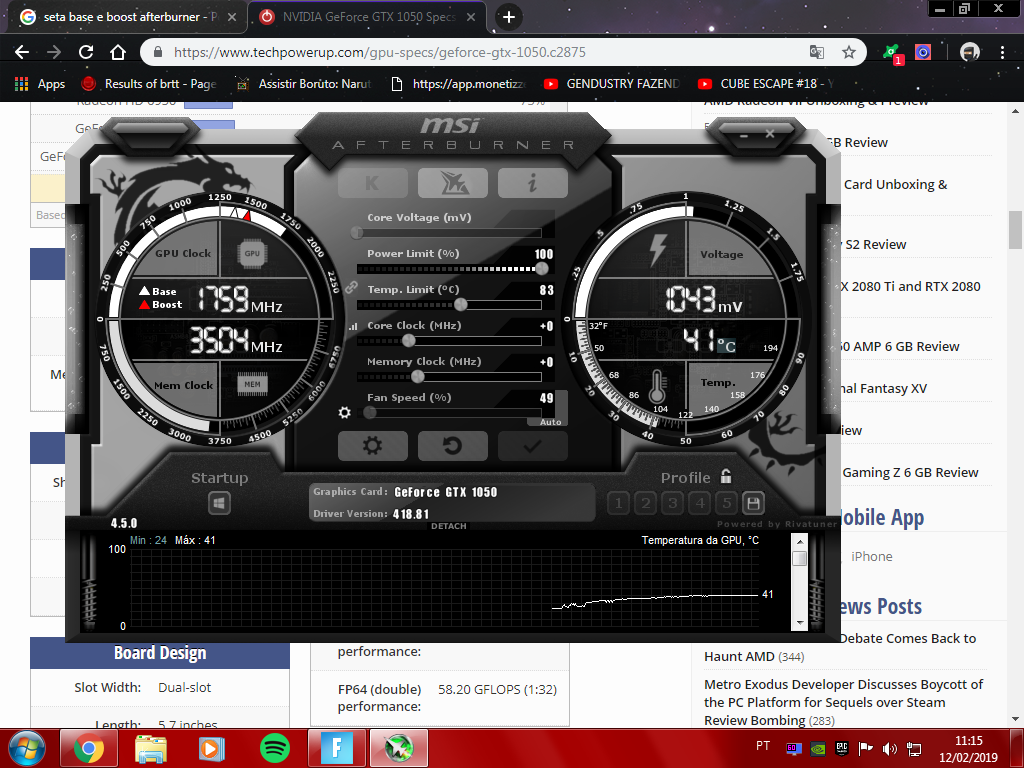1024x768 pixels.
Task: Save profile with the floppy disk icon
Action: point(753,503)
